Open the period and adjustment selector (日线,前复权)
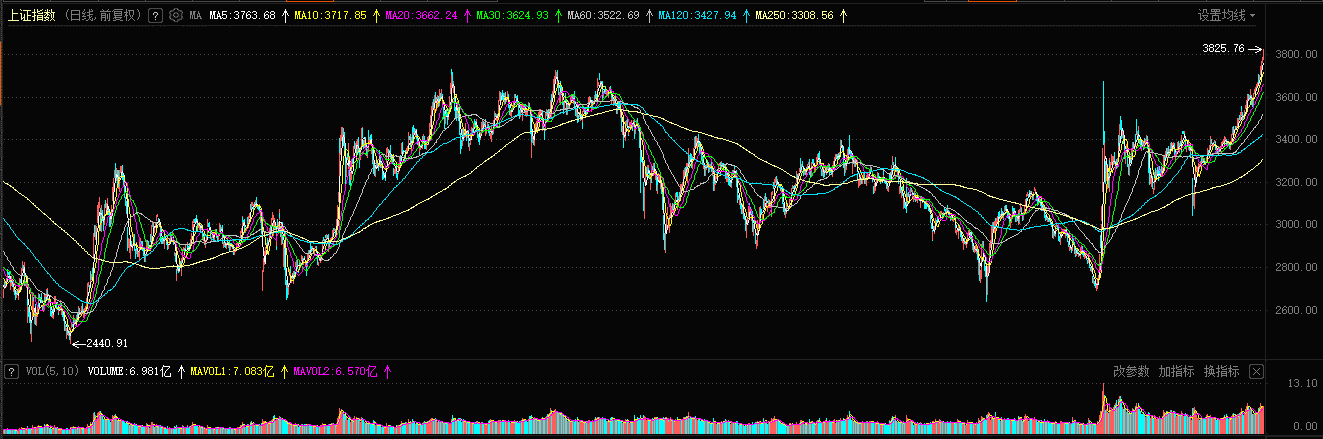Viewport: 1323px width, 439px height. click(103, 16)
